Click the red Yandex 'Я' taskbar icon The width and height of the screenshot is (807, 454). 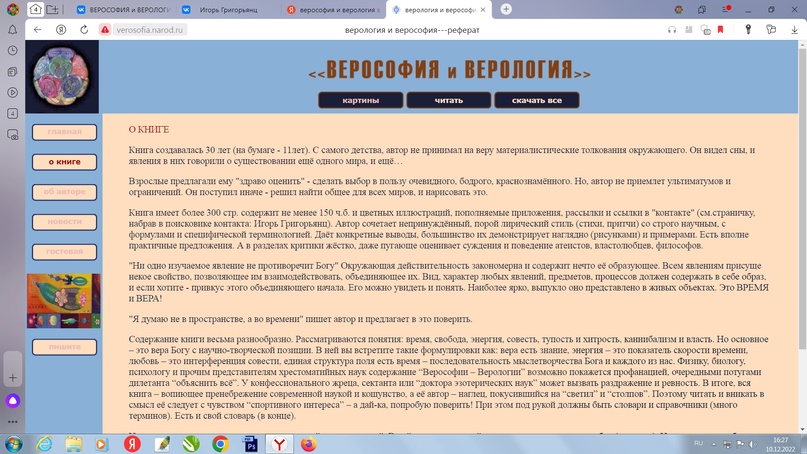click(132, 444)
